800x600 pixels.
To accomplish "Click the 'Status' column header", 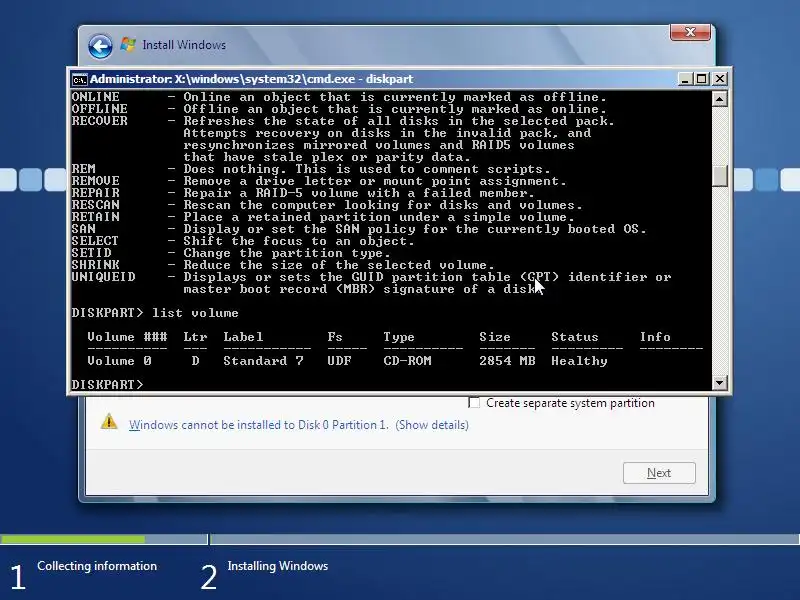I will click(x=574, y=337).
